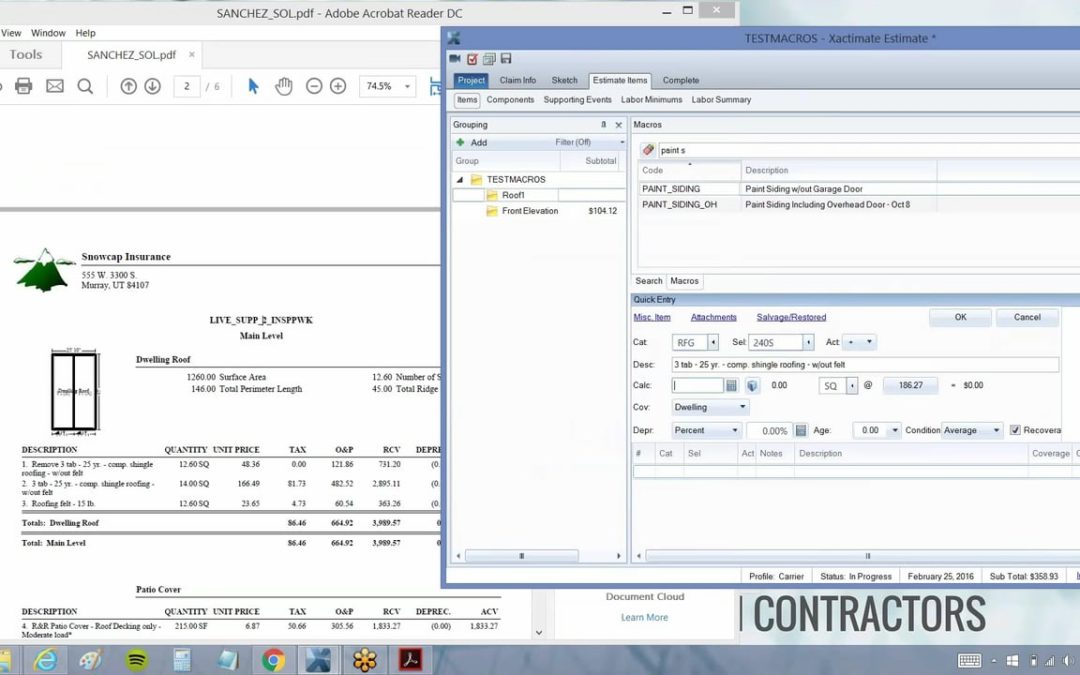The height and width of the screenshot is (675, 1080).
Task: Click Cancel in Quick Entry
Action: 1027,318
